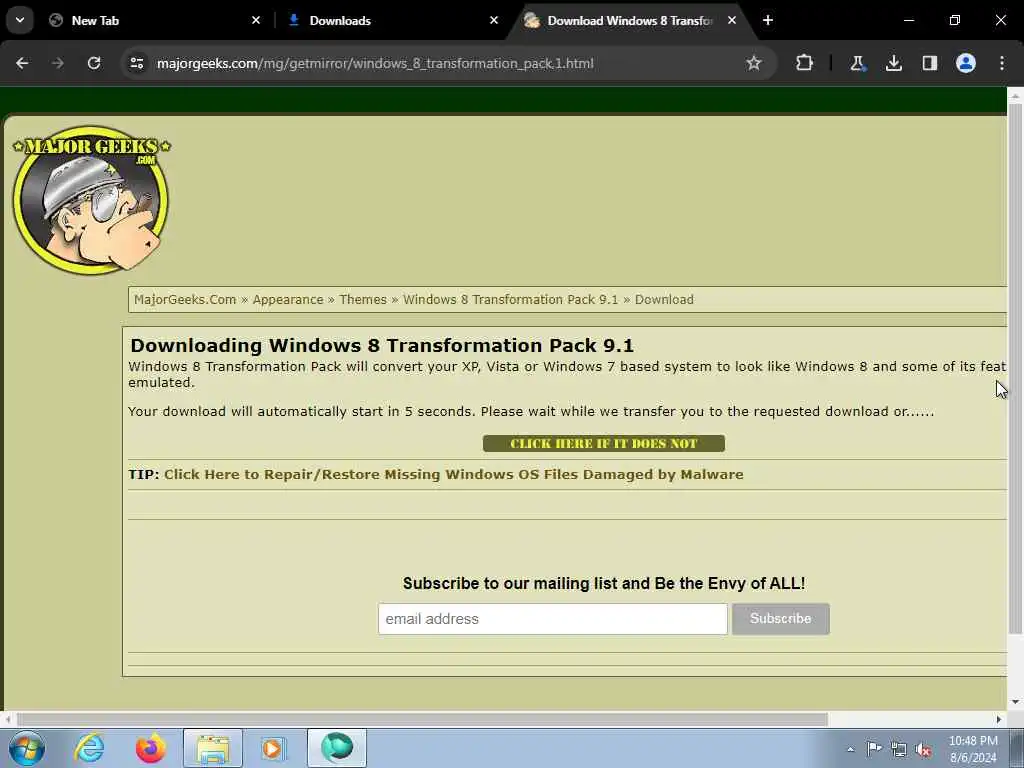The height and width of the screenshot is (768, 1024).
Task: Close the New Tab tab
Action: pyautogui.click(x=256, y=20)
